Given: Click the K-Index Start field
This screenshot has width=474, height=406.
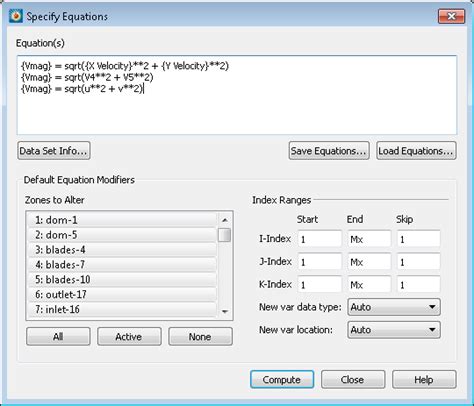Looking at the screenshot, I should [x=319, y=285].
